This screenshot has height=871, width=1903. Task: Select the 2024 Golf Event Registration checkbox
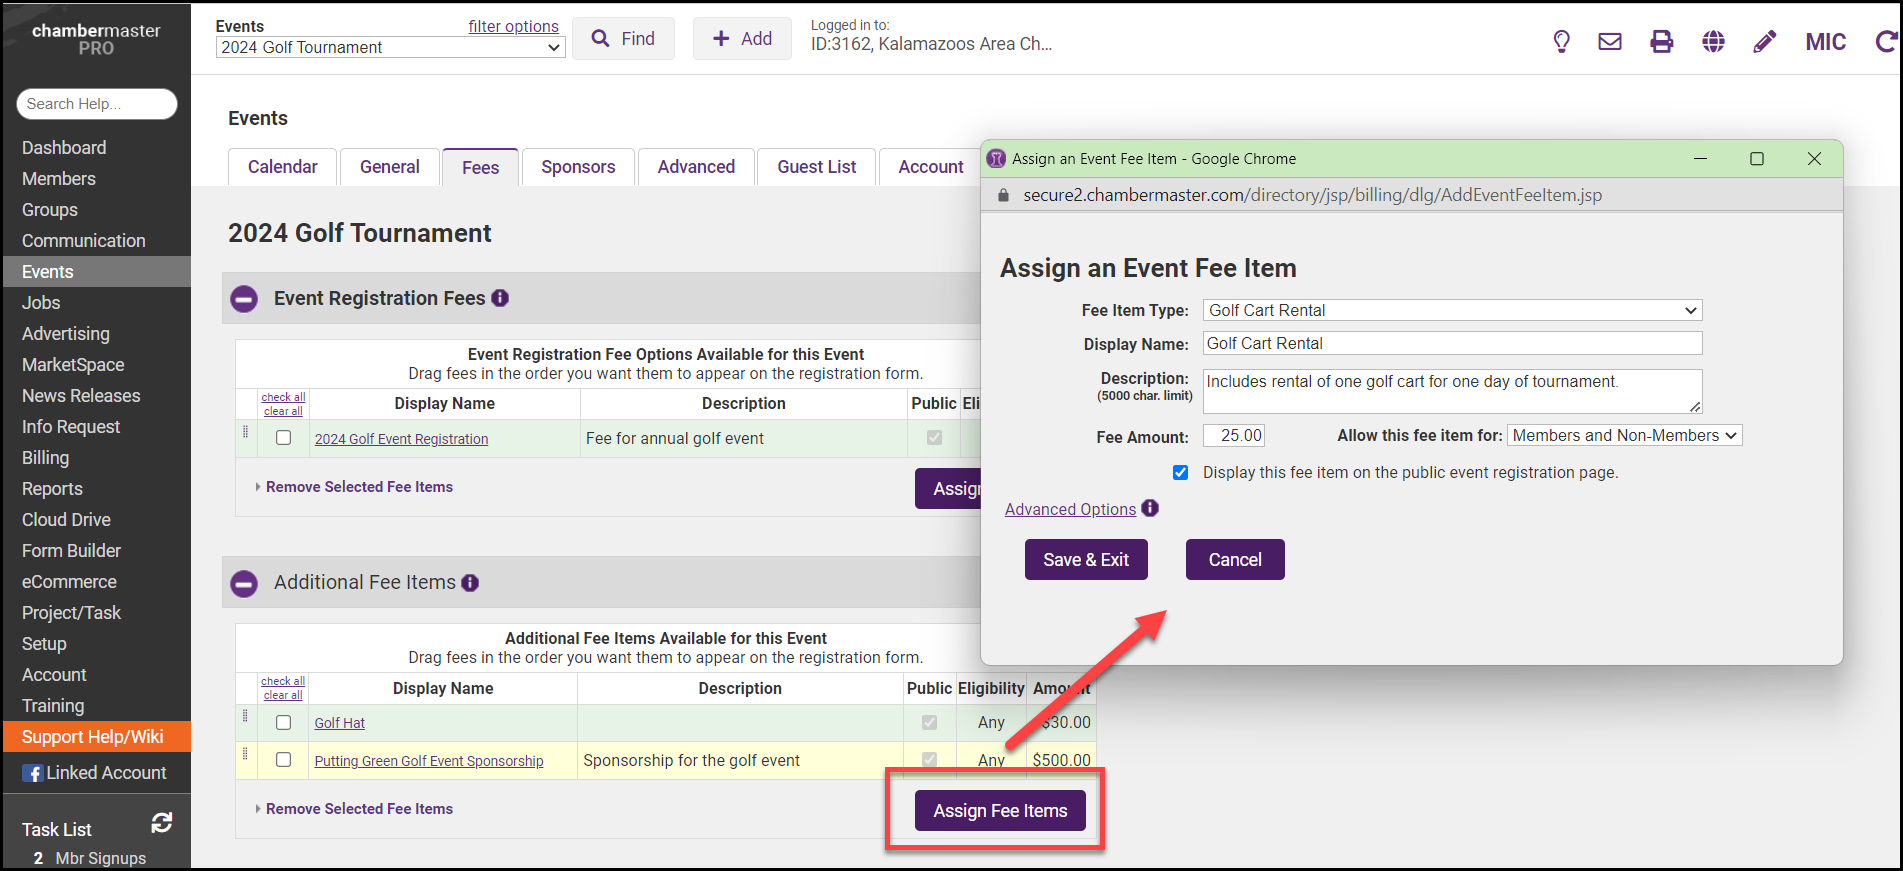tap(284, 438)
